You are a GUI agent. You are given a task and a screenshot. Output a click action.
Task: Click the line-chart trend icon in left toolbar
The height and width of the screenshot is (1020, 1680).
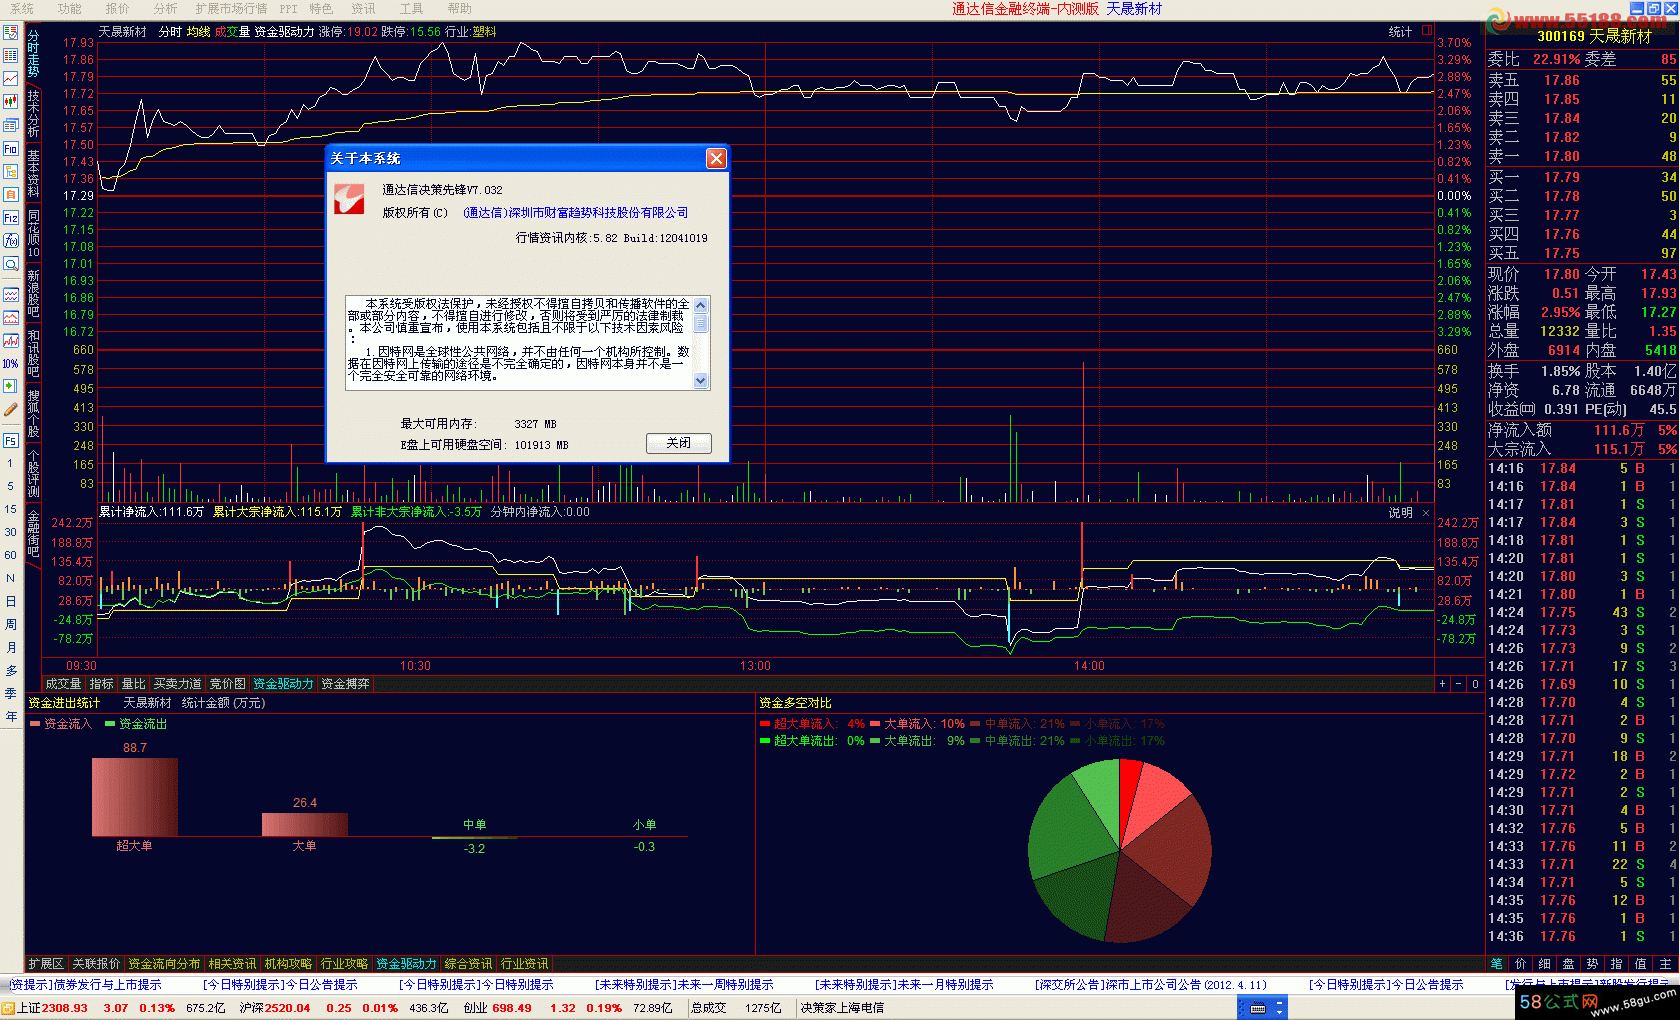pyautogui.click(x=11, y=79)
